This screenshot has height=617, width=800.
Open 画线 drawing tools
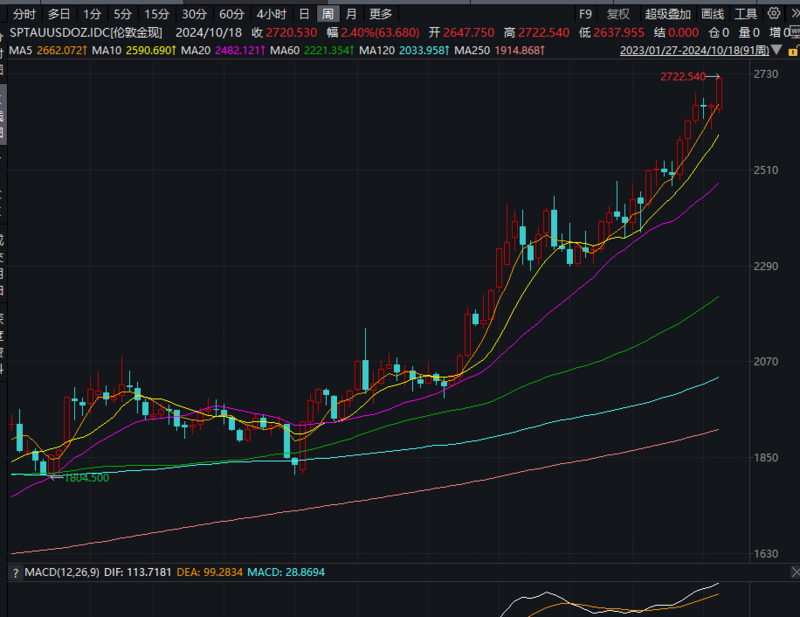point(712,14)
